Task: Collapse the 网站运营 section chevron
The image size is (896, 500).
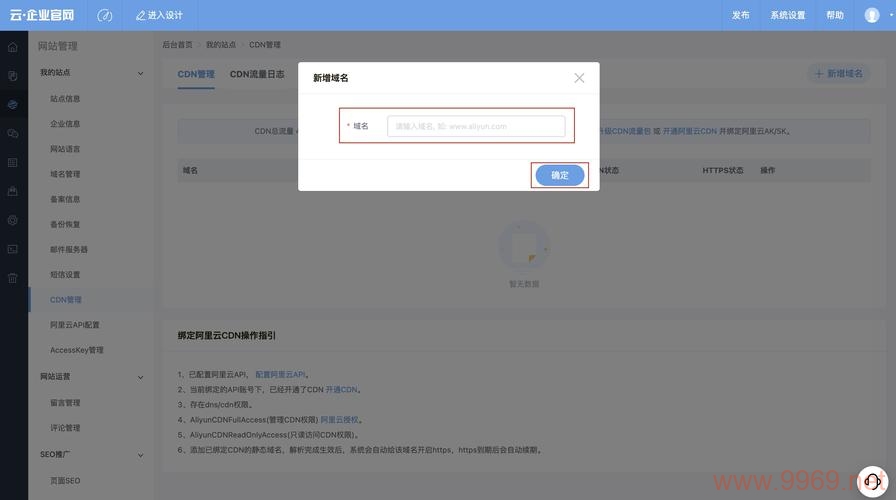Action: pos(141,377)
